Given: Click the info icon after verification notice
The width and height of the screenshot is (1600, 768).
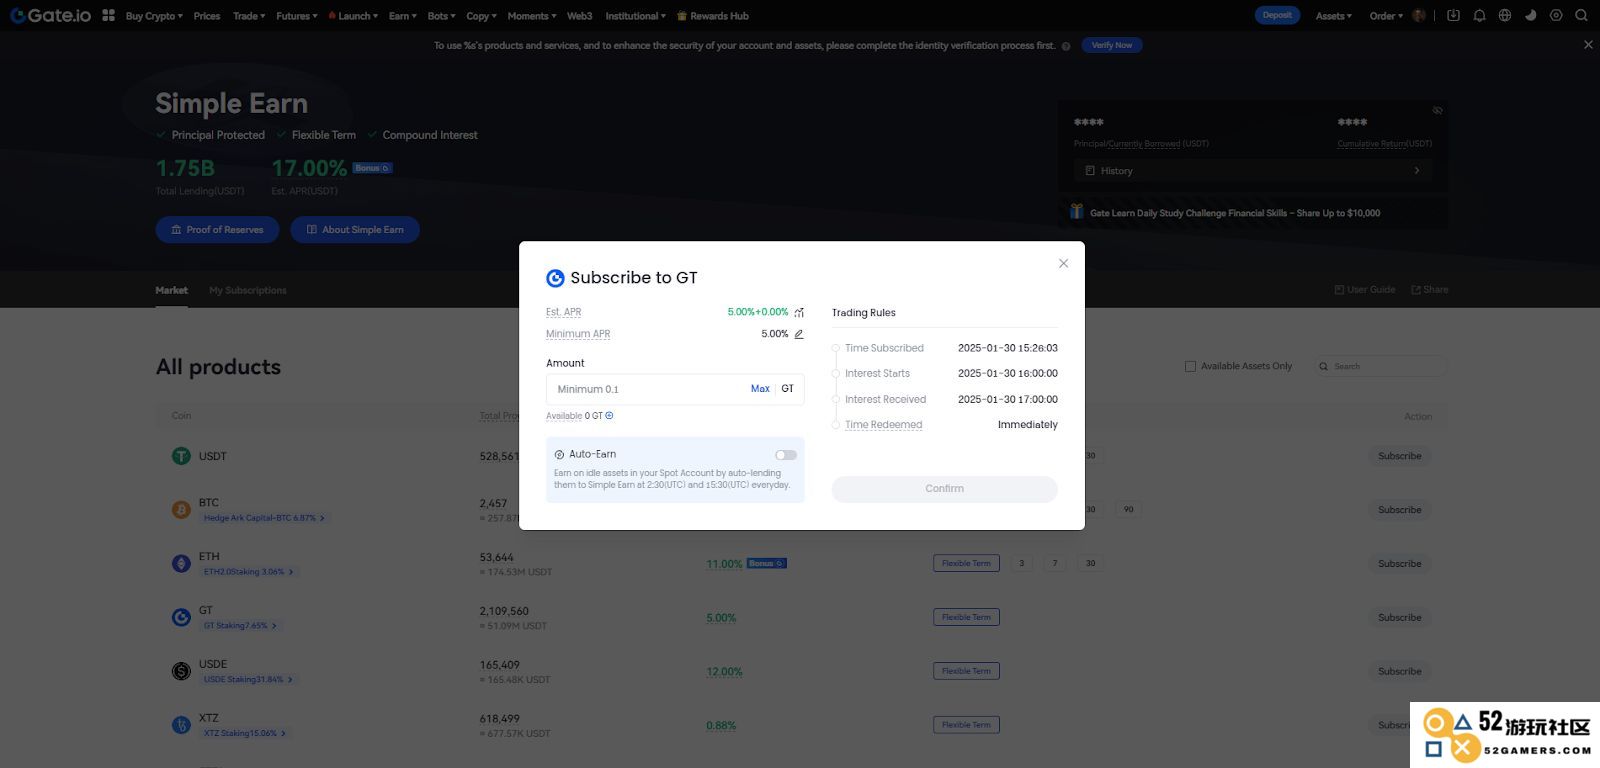Looking at the screenshot, I should (1066, 46).
